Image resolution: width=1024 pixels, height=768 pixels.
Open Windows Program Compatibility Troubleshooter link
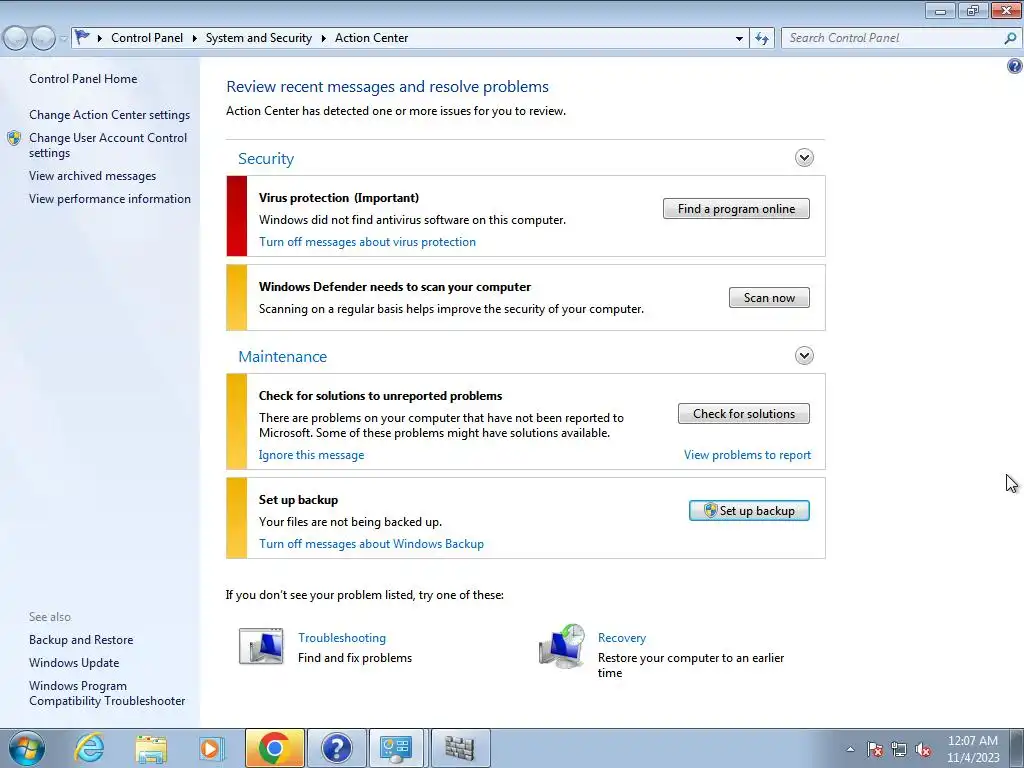(107, 693)
